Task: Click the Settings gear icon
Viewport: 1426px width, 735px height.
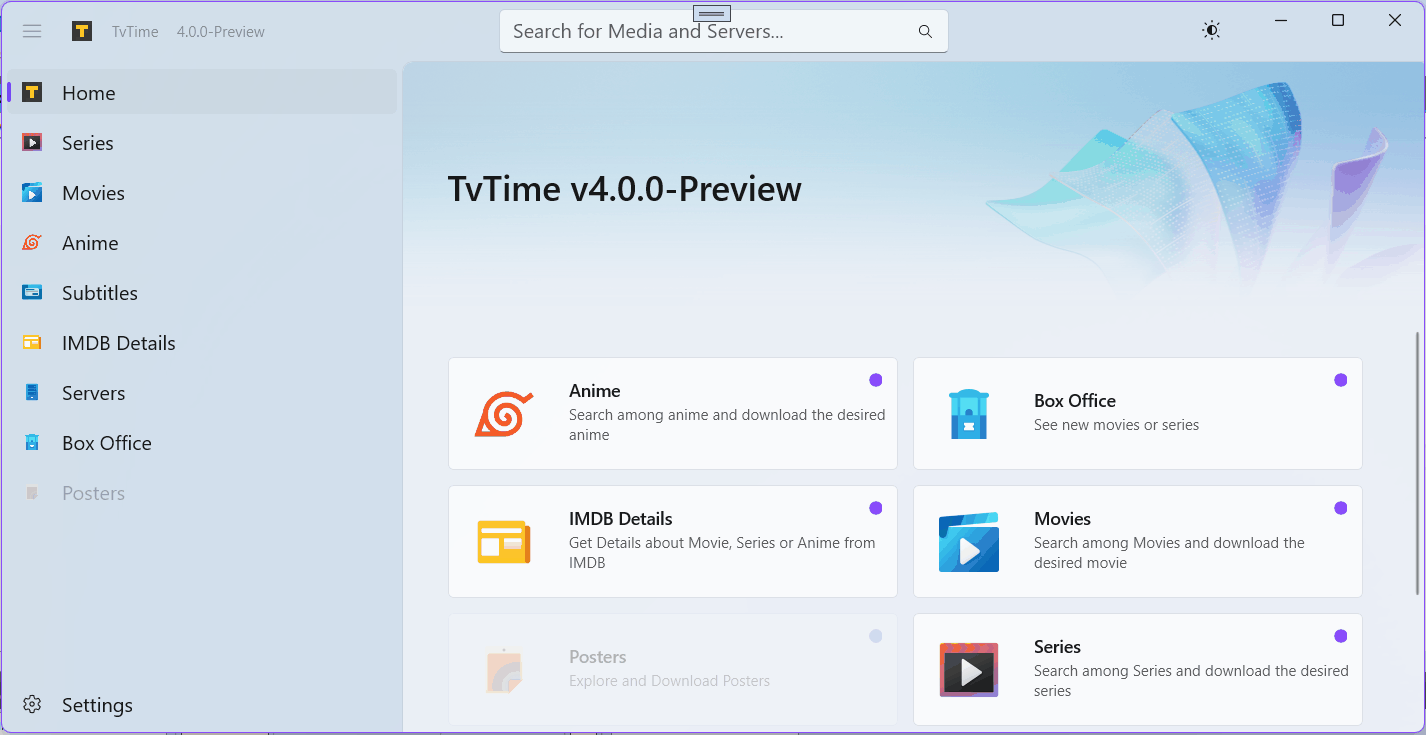Action: tap(32, 704)
